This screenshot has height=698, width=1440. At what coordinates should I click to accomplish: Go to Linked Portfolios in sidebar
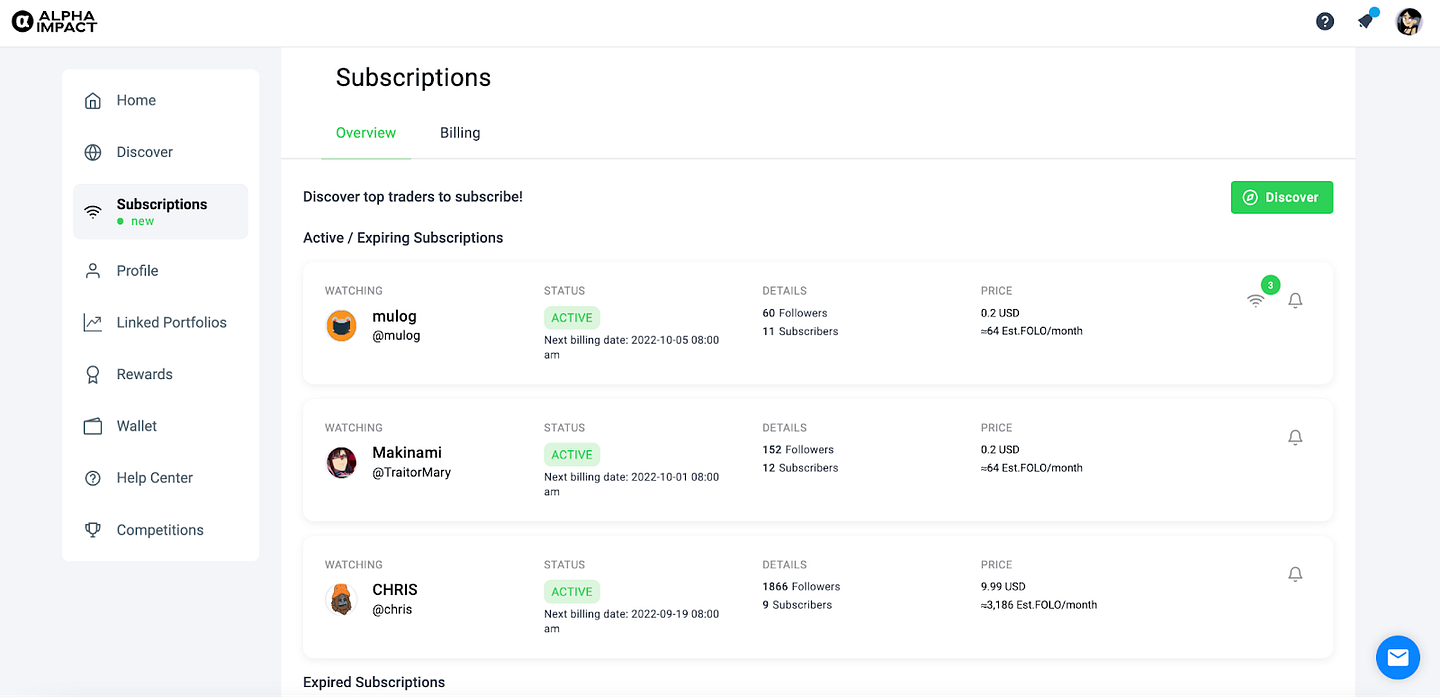coord(171,322)
